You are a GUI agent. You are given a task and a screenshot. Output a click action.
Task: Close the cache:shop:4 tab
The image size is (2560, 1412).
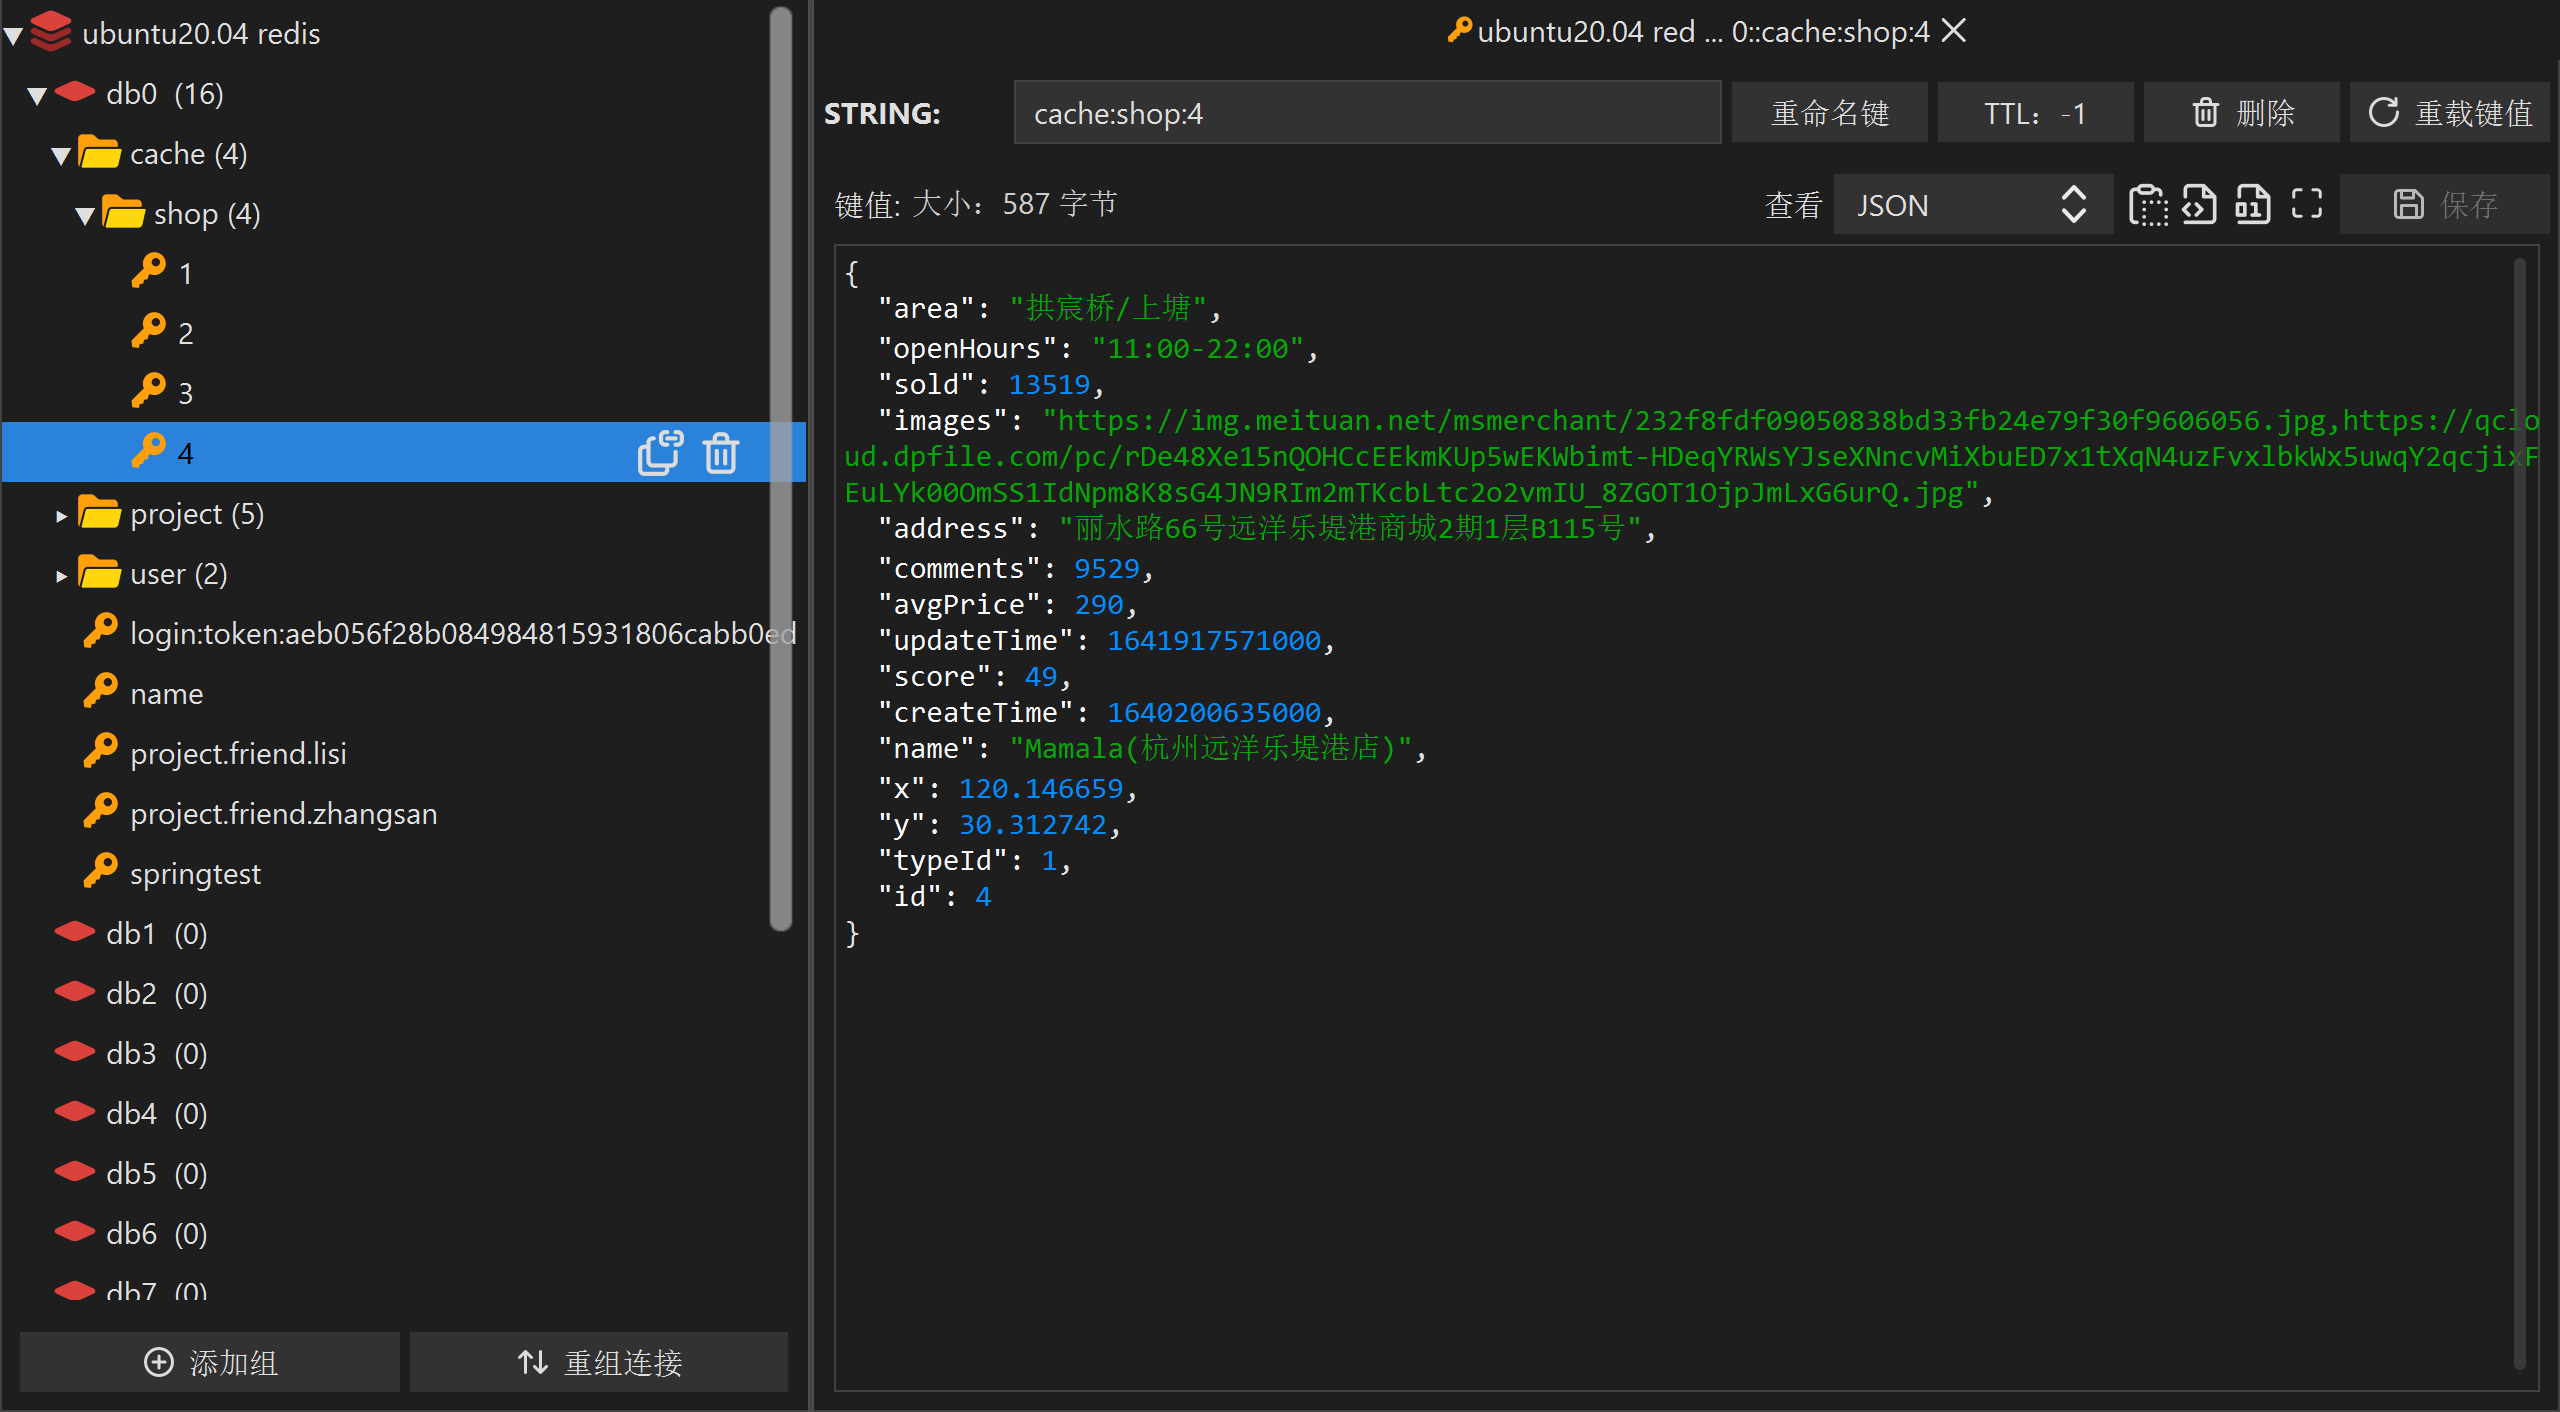[1954, 31]
